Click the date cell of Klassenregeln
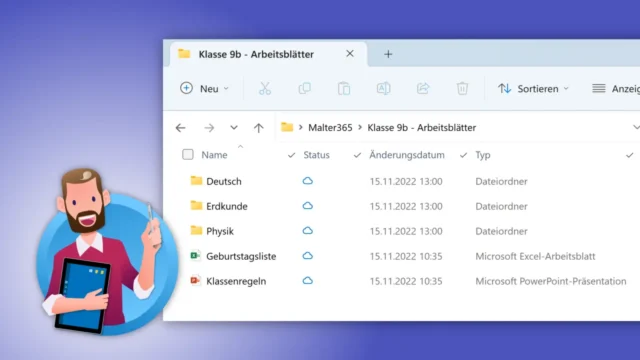The height and width of the screenshot is (360, 640). coord(406,281)
